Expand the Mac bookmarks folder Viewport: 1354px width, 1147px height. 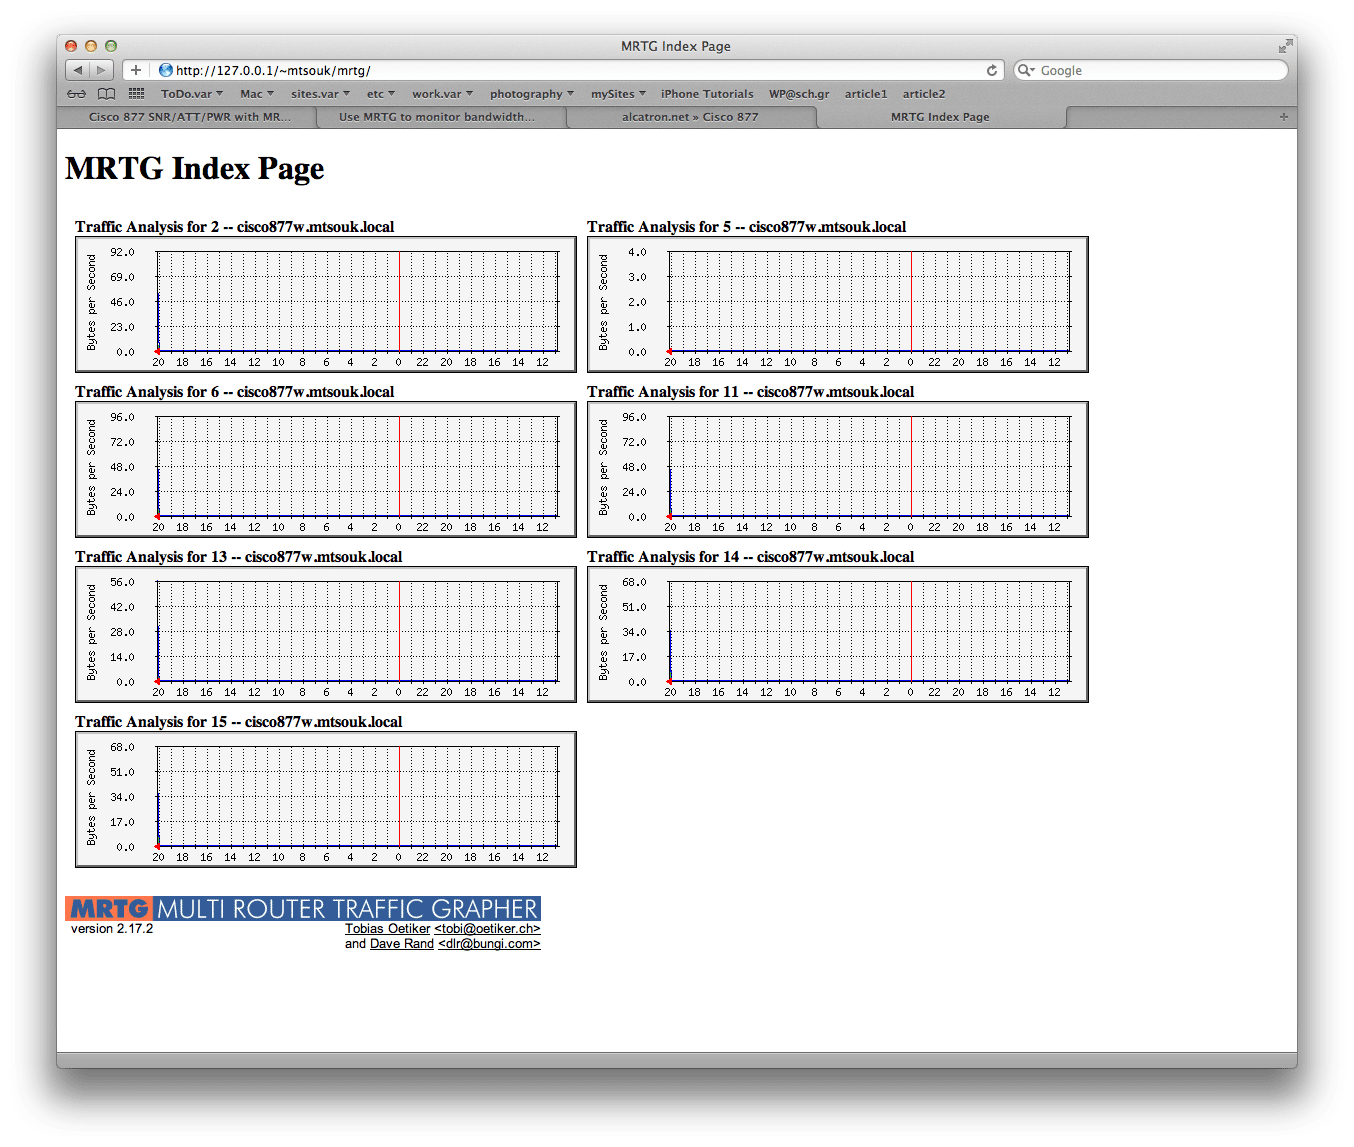(x=257, y=94)
